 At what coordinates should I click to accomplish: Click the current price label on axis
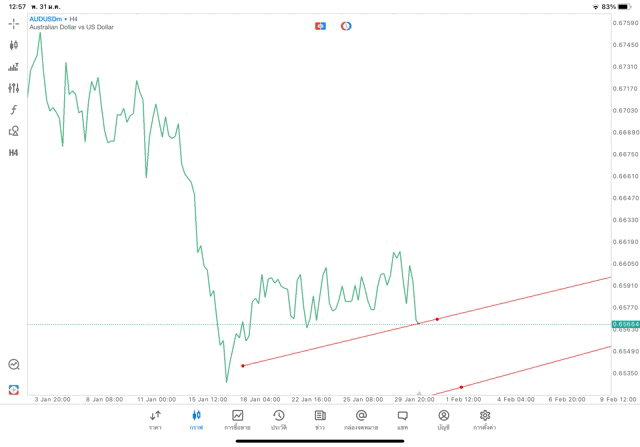pos(625,324)
